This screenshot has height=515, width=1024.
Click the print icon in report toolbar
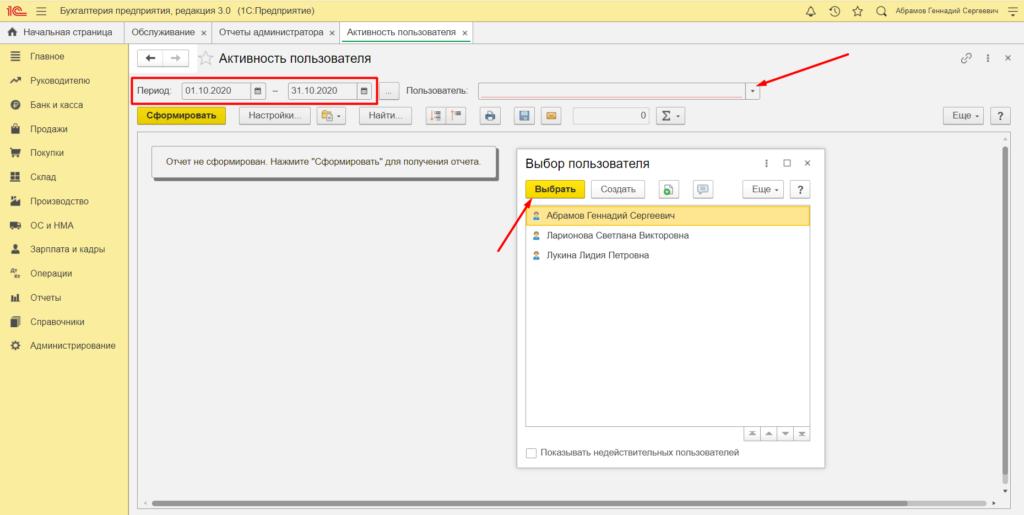pos(490,116)
